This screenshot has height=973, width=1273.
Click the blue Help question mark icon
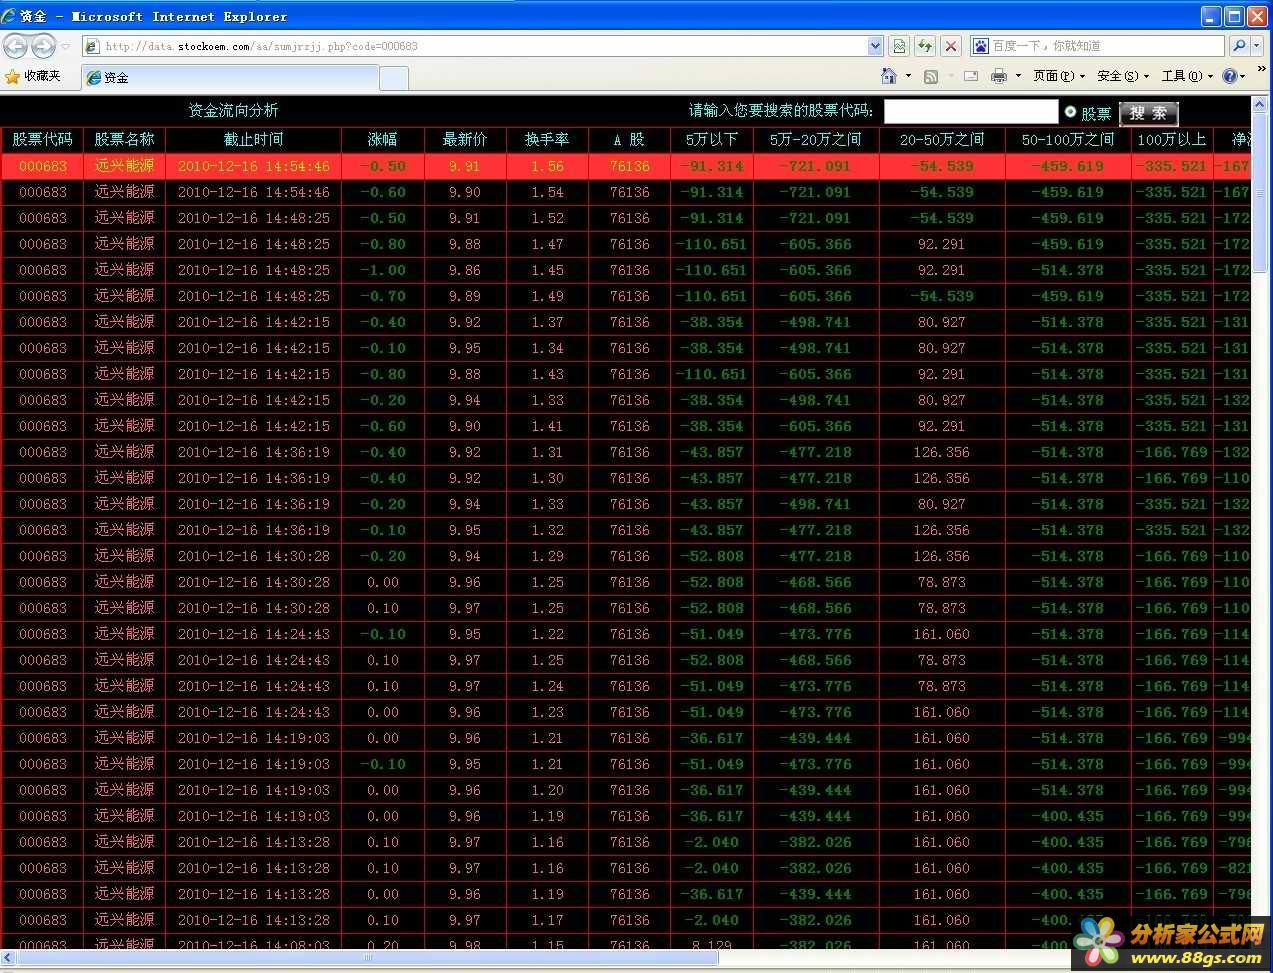(x=1230, y=76)
